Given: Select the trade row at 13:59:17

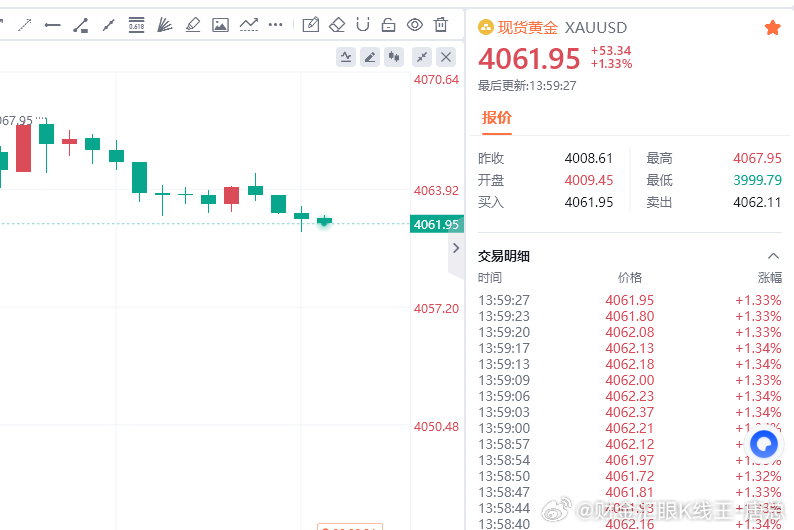Looking at the screenshot, I should point(630,348).
